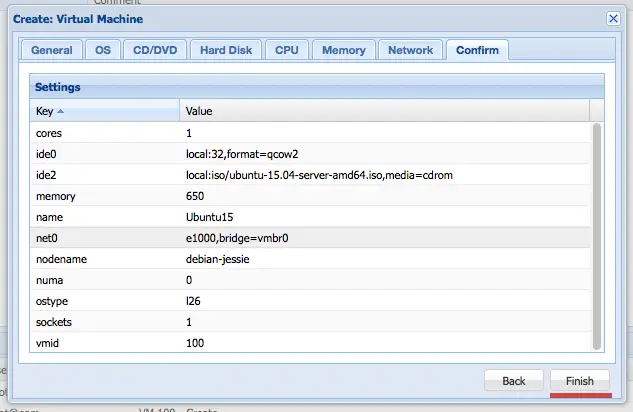Select the ide2 key cell

(x=105, y=175)
